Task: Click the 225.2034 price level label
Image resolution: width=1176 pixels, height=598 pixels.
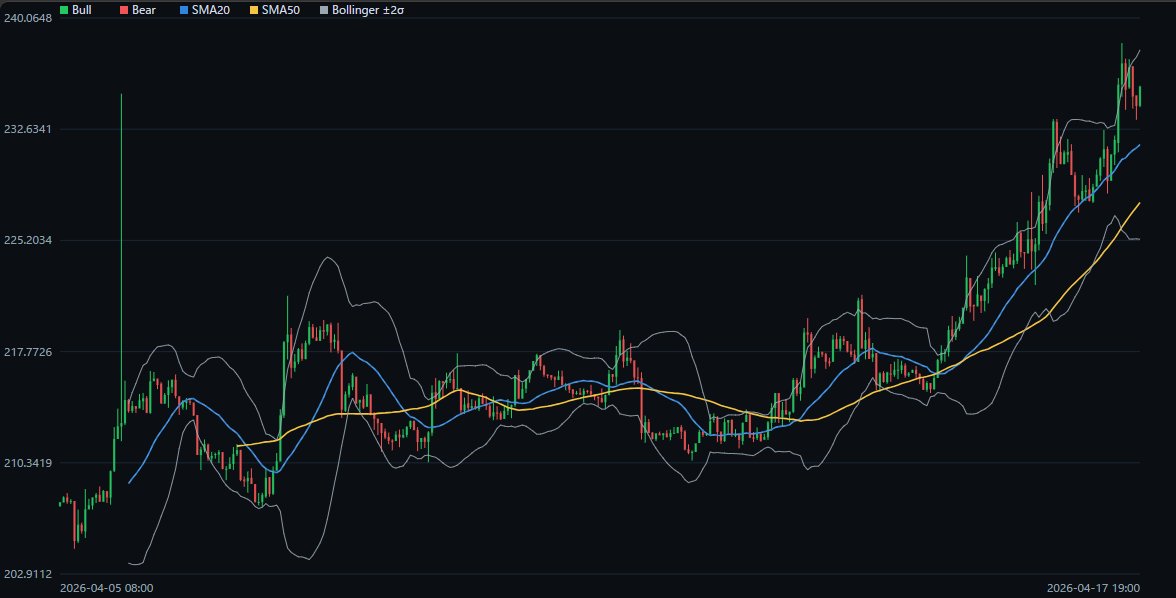Action: click(27, 240)
